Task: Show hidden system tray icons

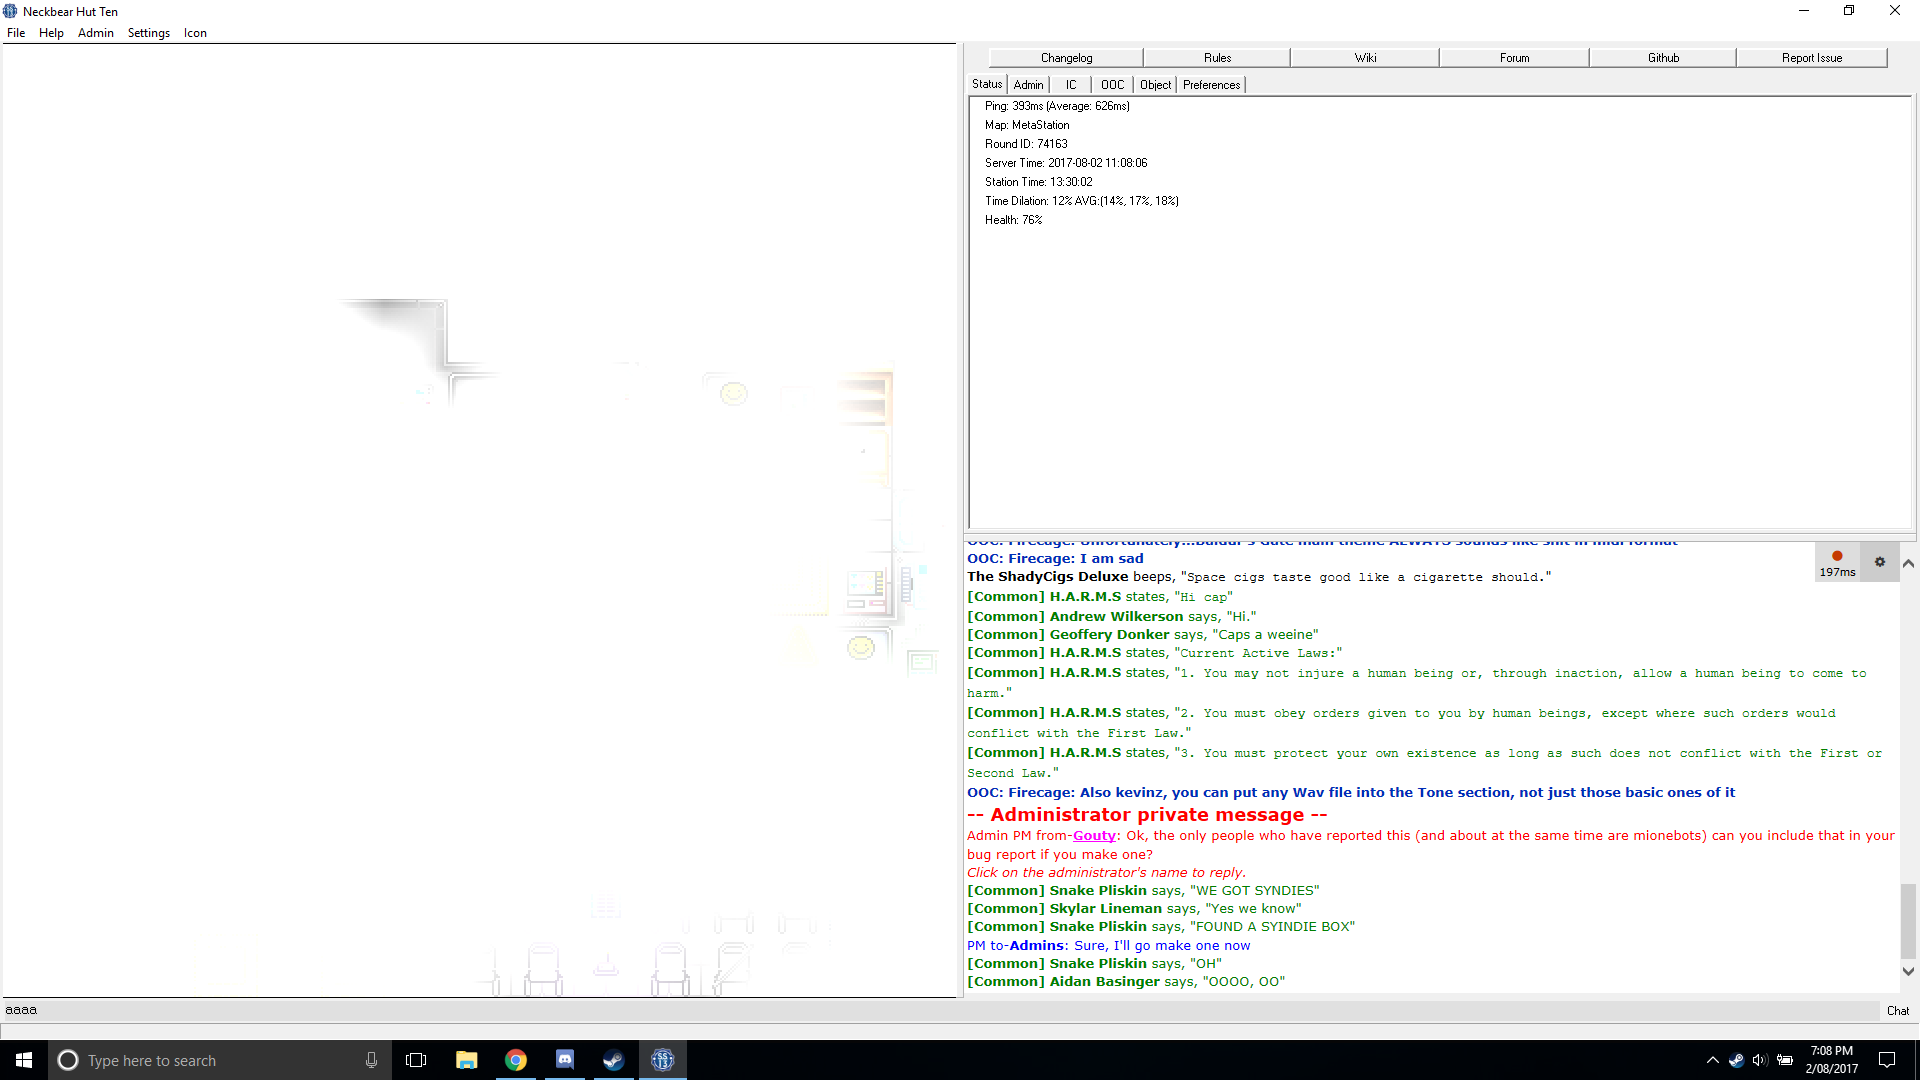Action: [1712, 1060]
